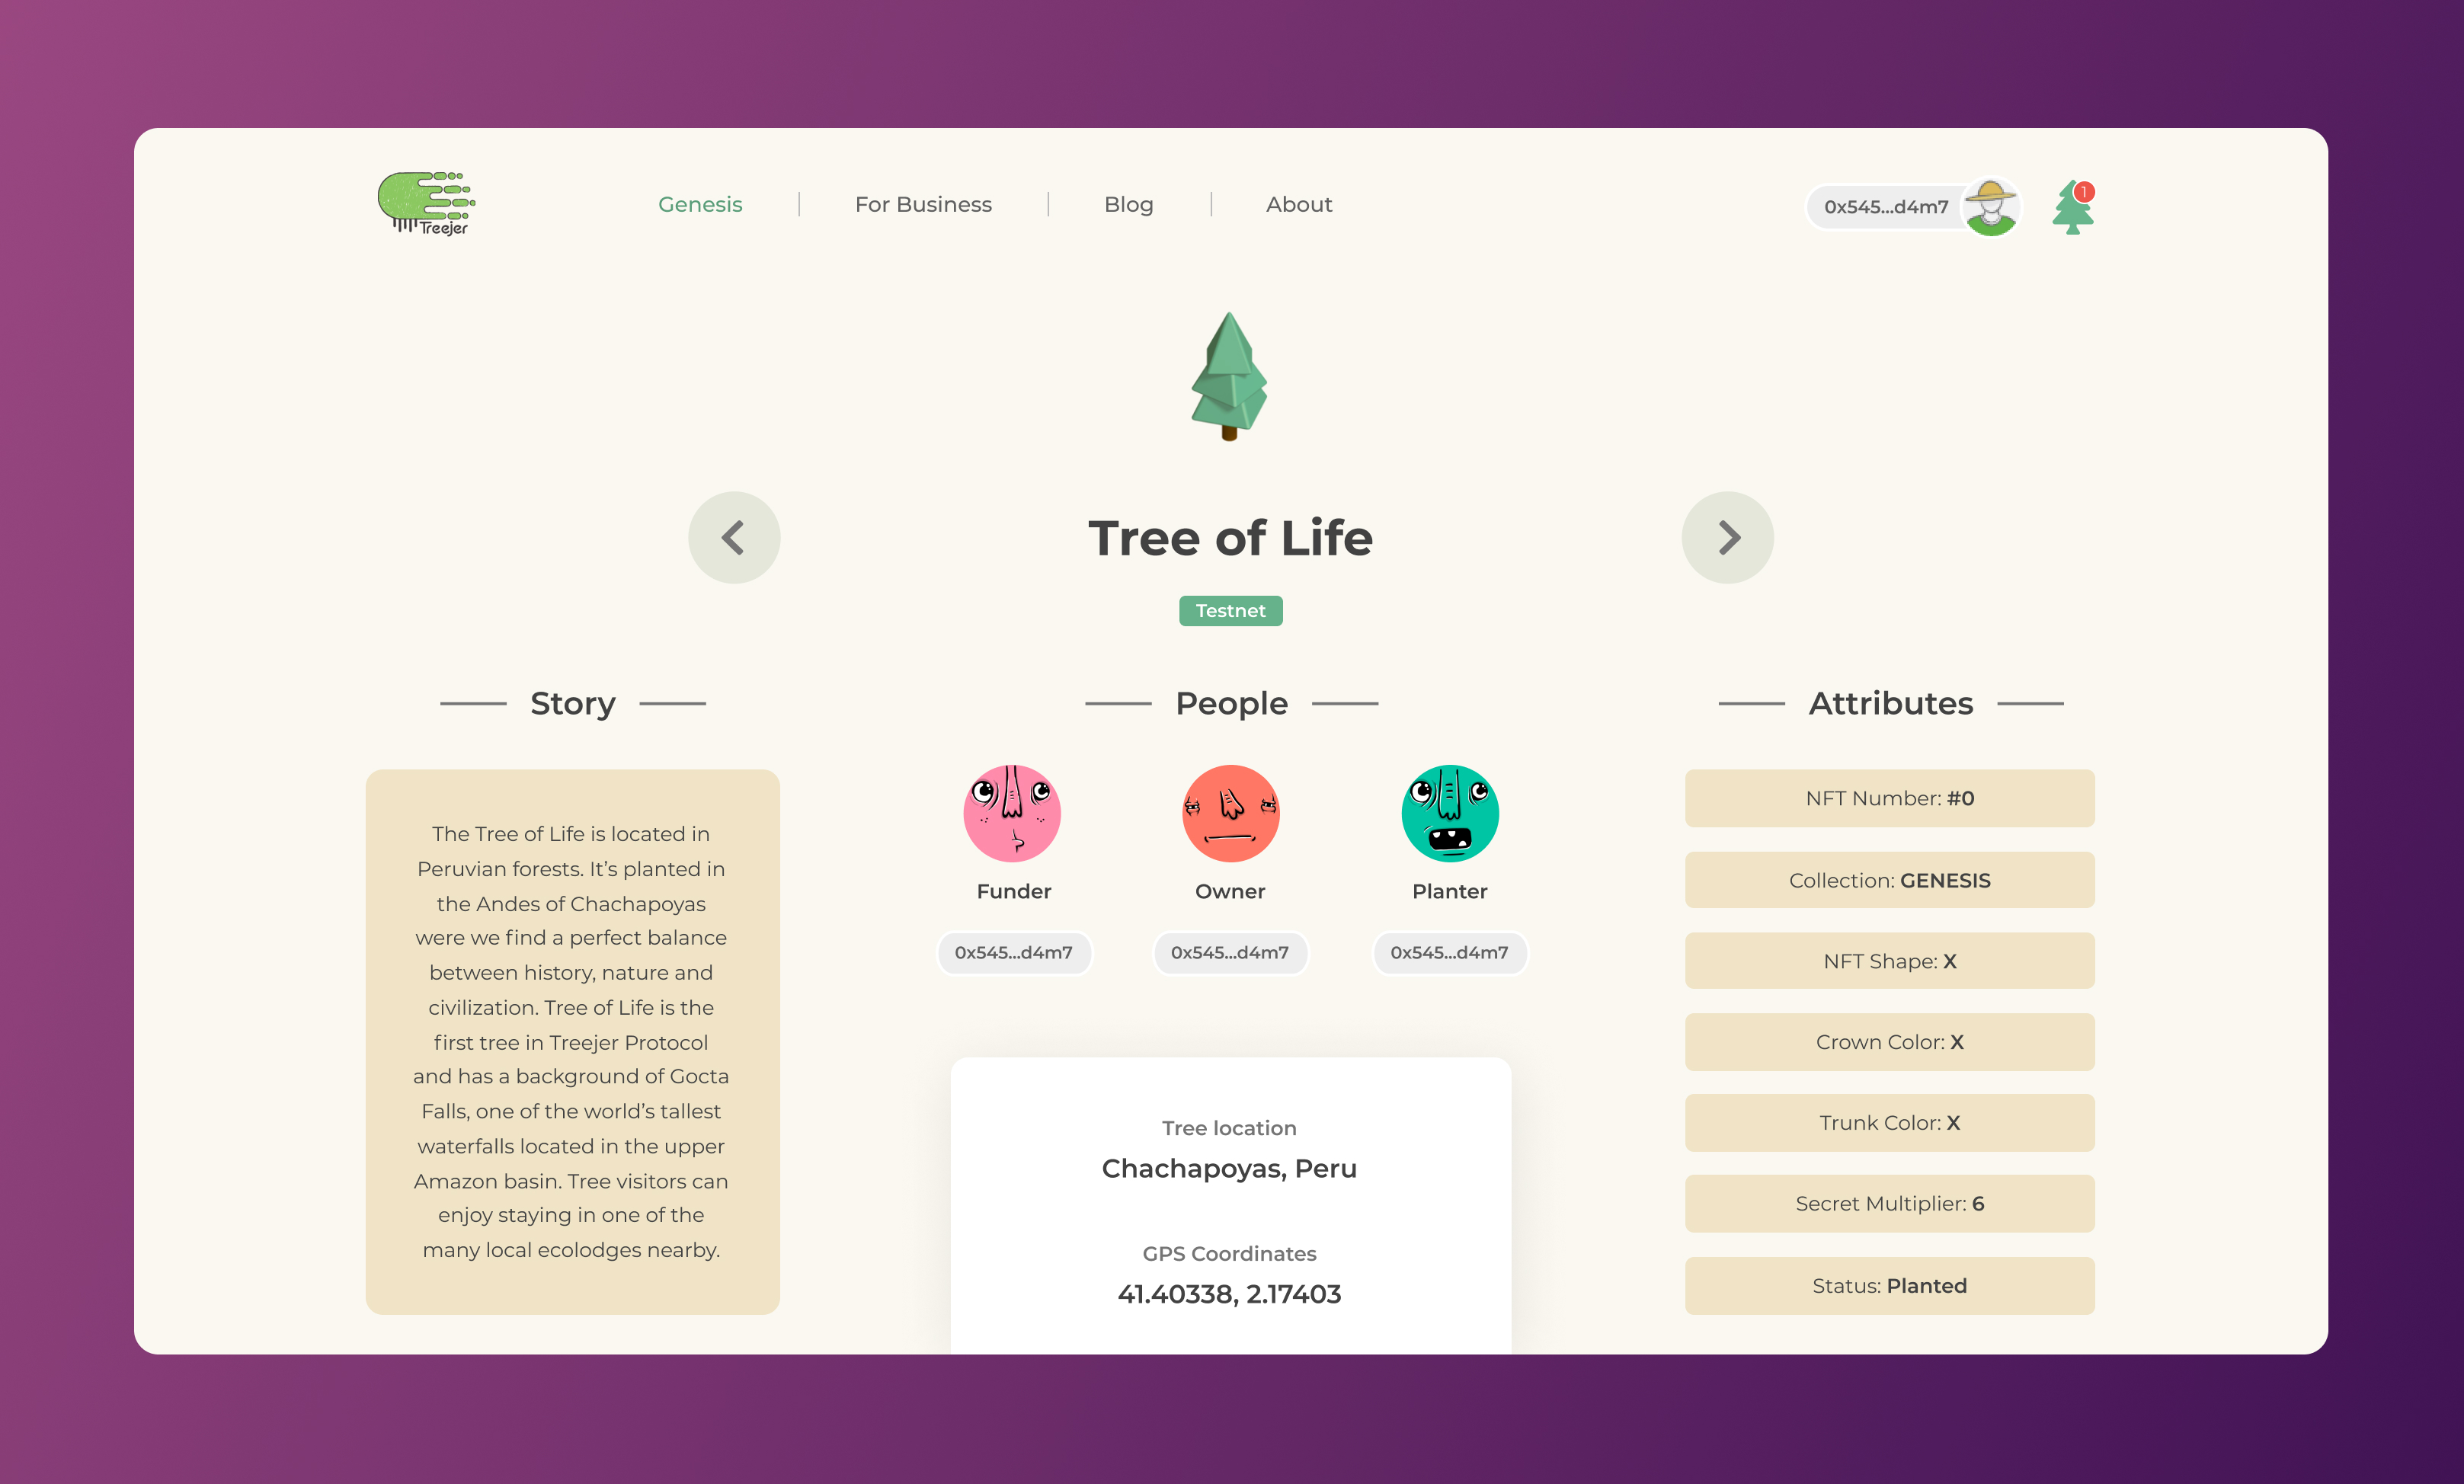Viewport: 2464px width, 1484px height.
Task: Select the Genesis navigation tab
Action: point(700,204)
